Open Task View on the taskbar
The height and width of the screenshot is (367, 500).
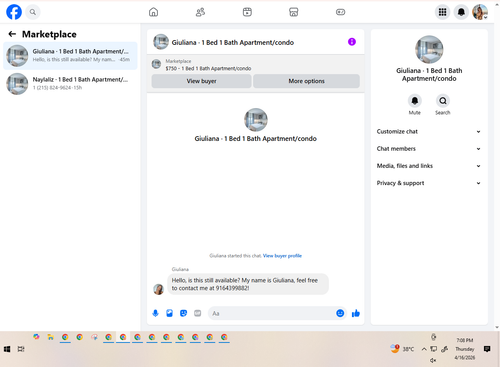point(21,349)
